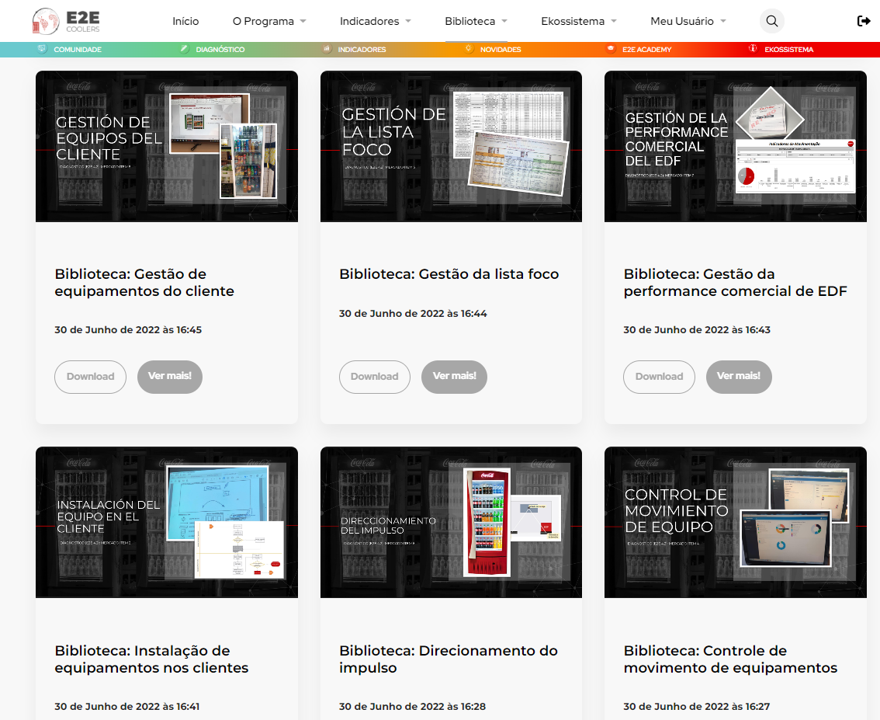Click the DIAGNÓSTICO pencil icon
Viewport: 880px width, 720px height.
[x=185, y=47]
